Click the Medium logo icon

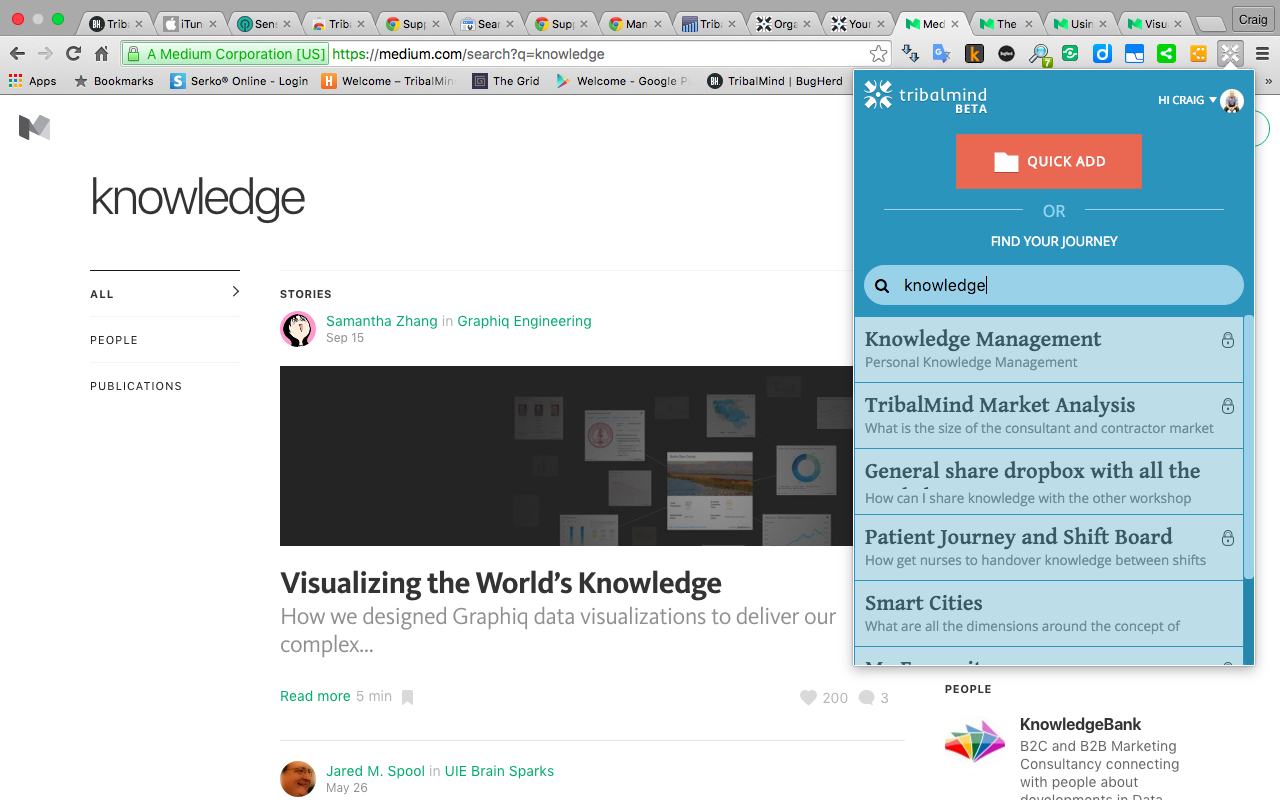tap(34, 127)
